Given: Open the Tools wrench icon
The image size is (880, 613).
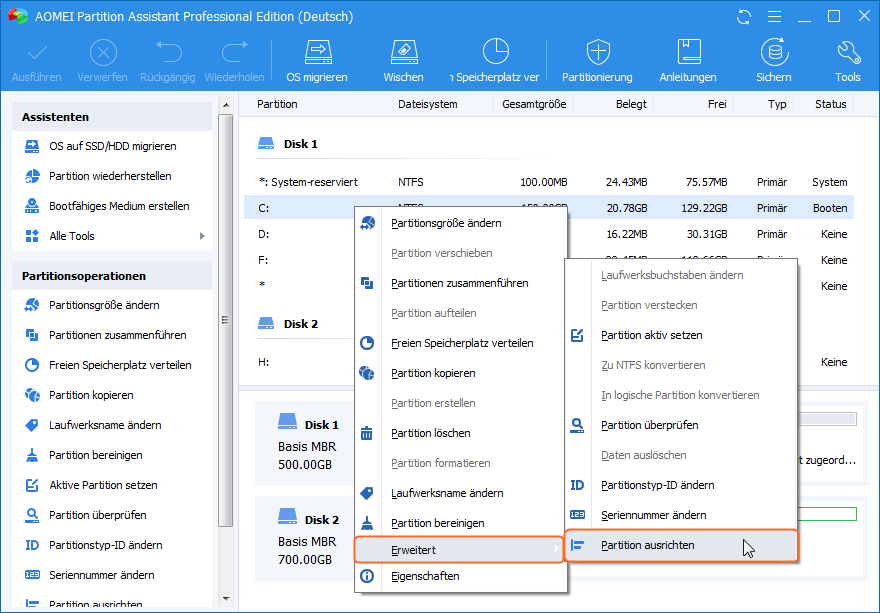Looking at the screenshot, I should pyautogui.click(x=848, y=52).
